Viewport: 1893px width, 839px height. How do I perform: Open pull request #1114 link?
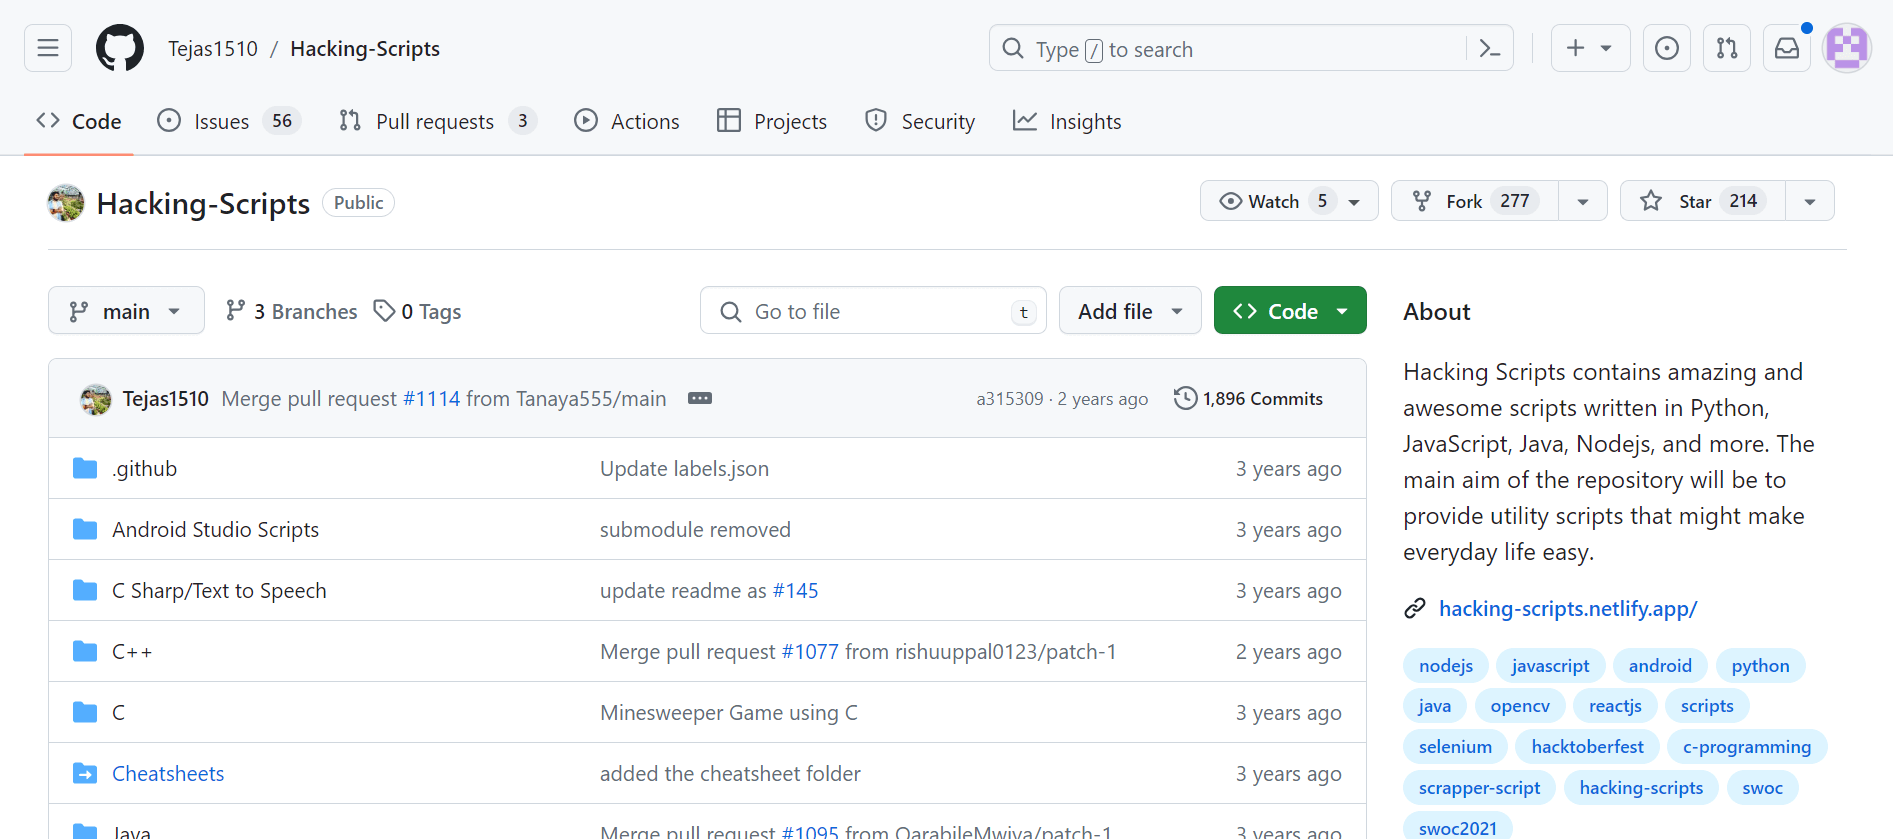coord(431,398)
